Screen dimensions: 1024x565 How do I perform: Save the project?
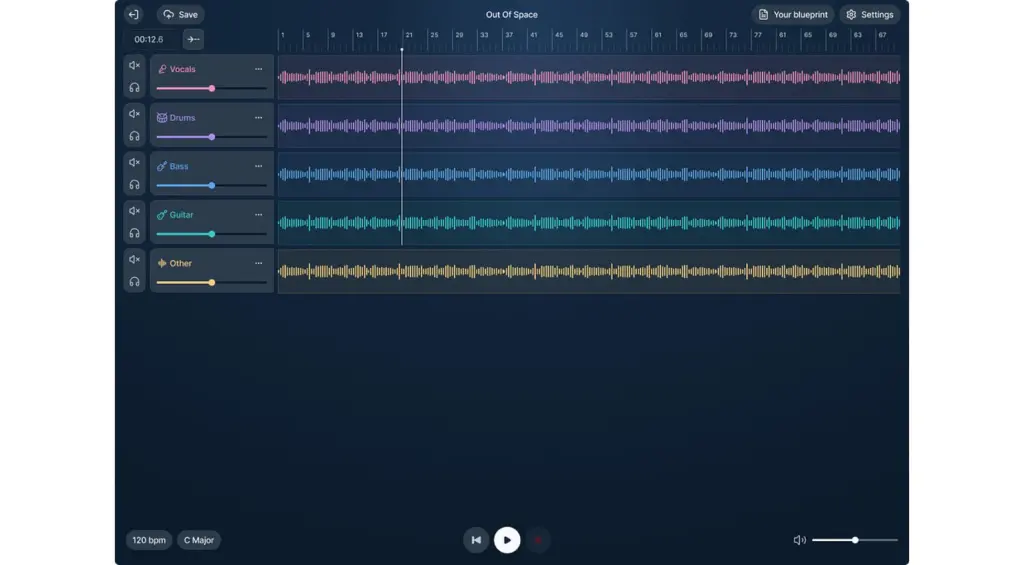pos(180,14)
